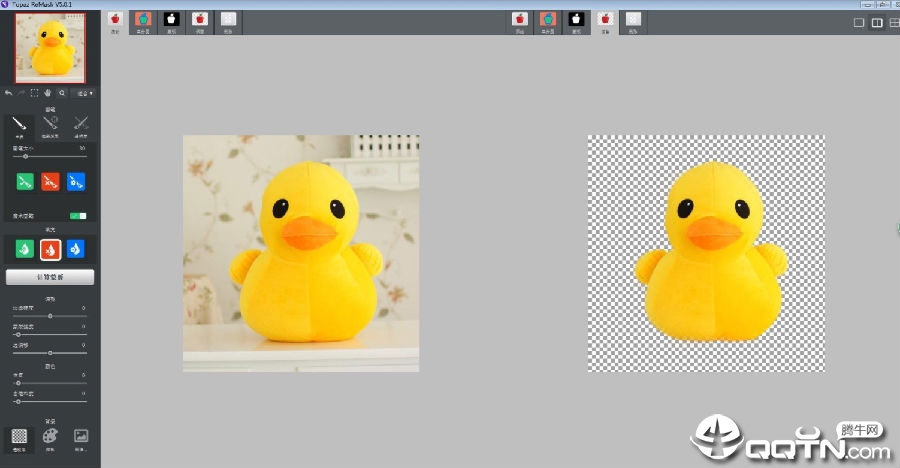This screenshot has height=468, width=900.
Task: Select the rectangular marquee selection tool
Action: (34, 92)
